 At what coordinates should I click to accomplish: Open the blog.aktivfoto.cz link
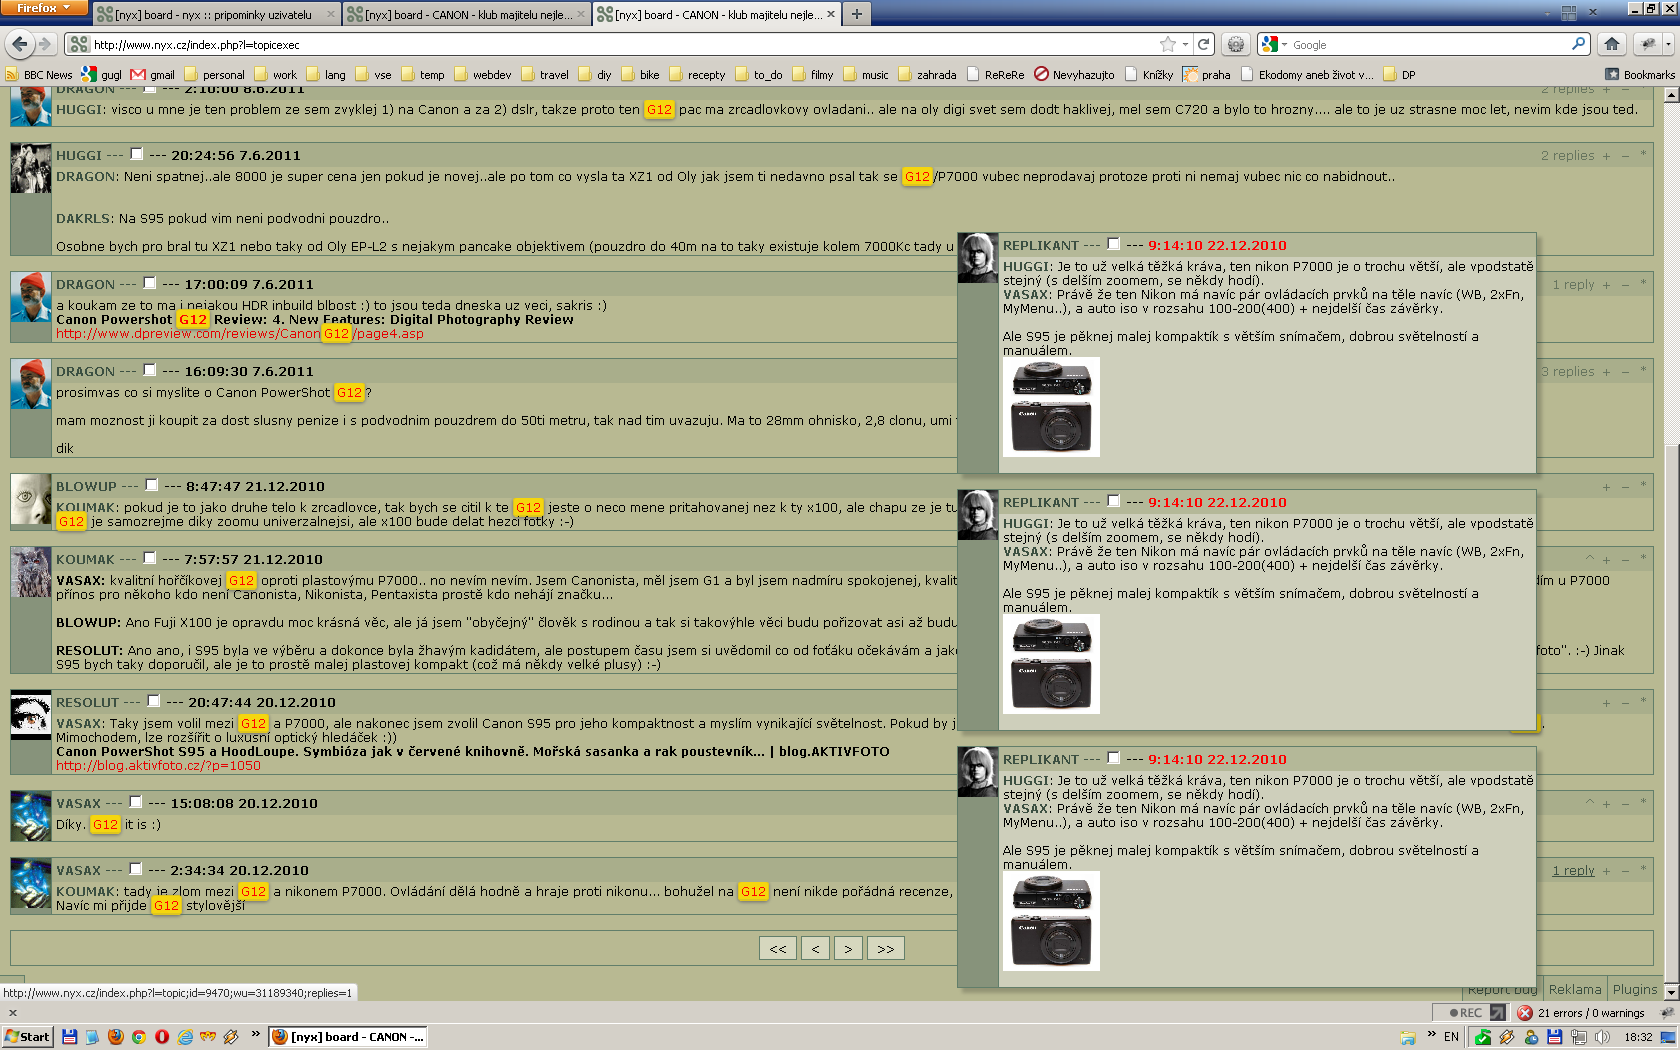(158, 765)
